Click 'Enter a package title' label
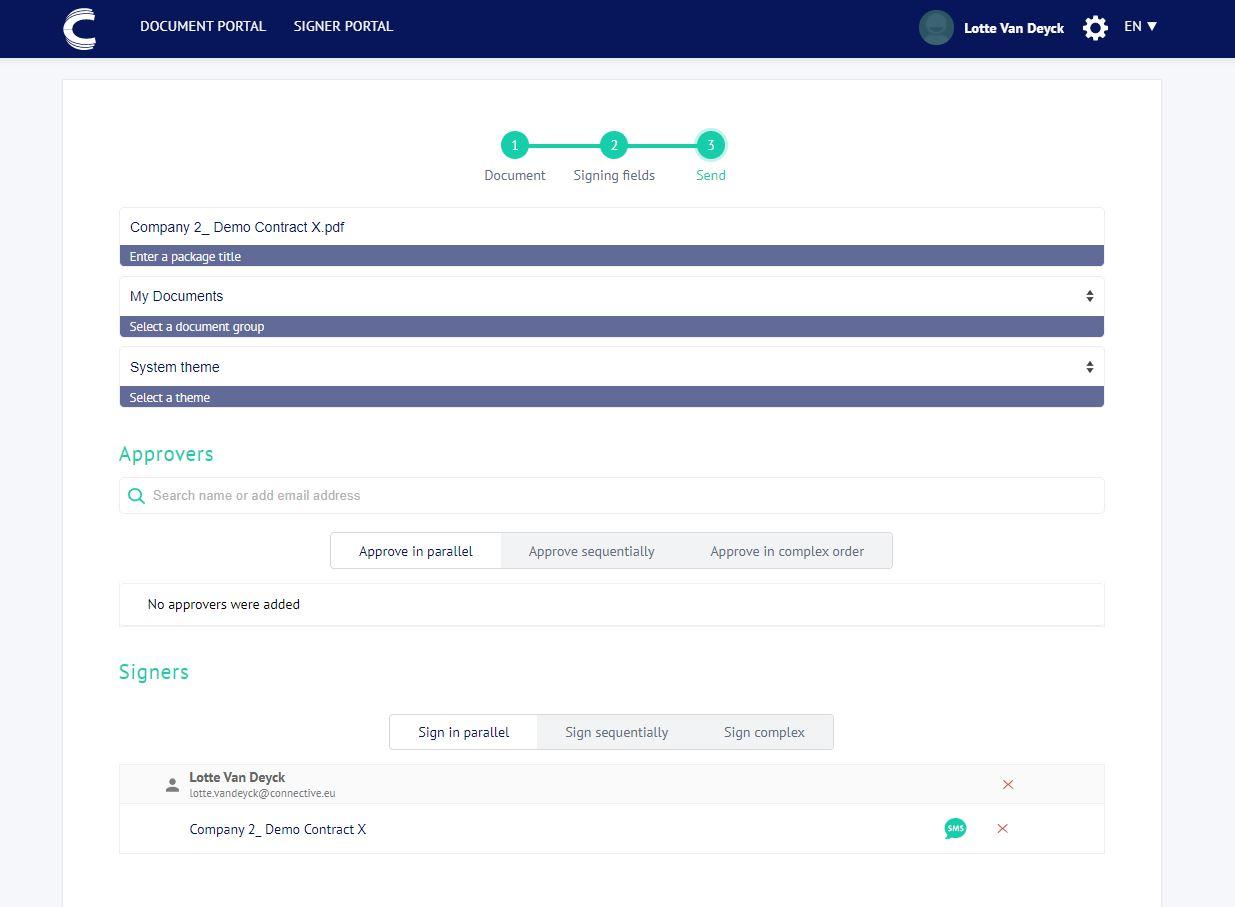Viewport: 1235px width, 907px height. tap(185, 257)
